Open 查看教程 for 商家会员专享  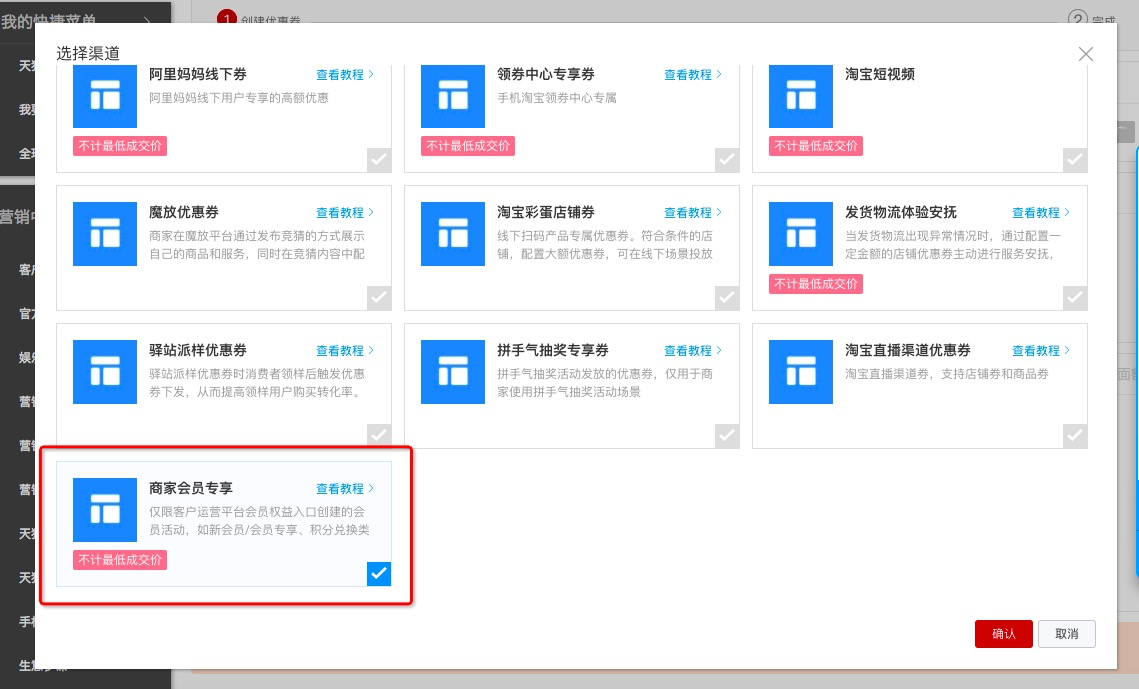tap(345, 489)
